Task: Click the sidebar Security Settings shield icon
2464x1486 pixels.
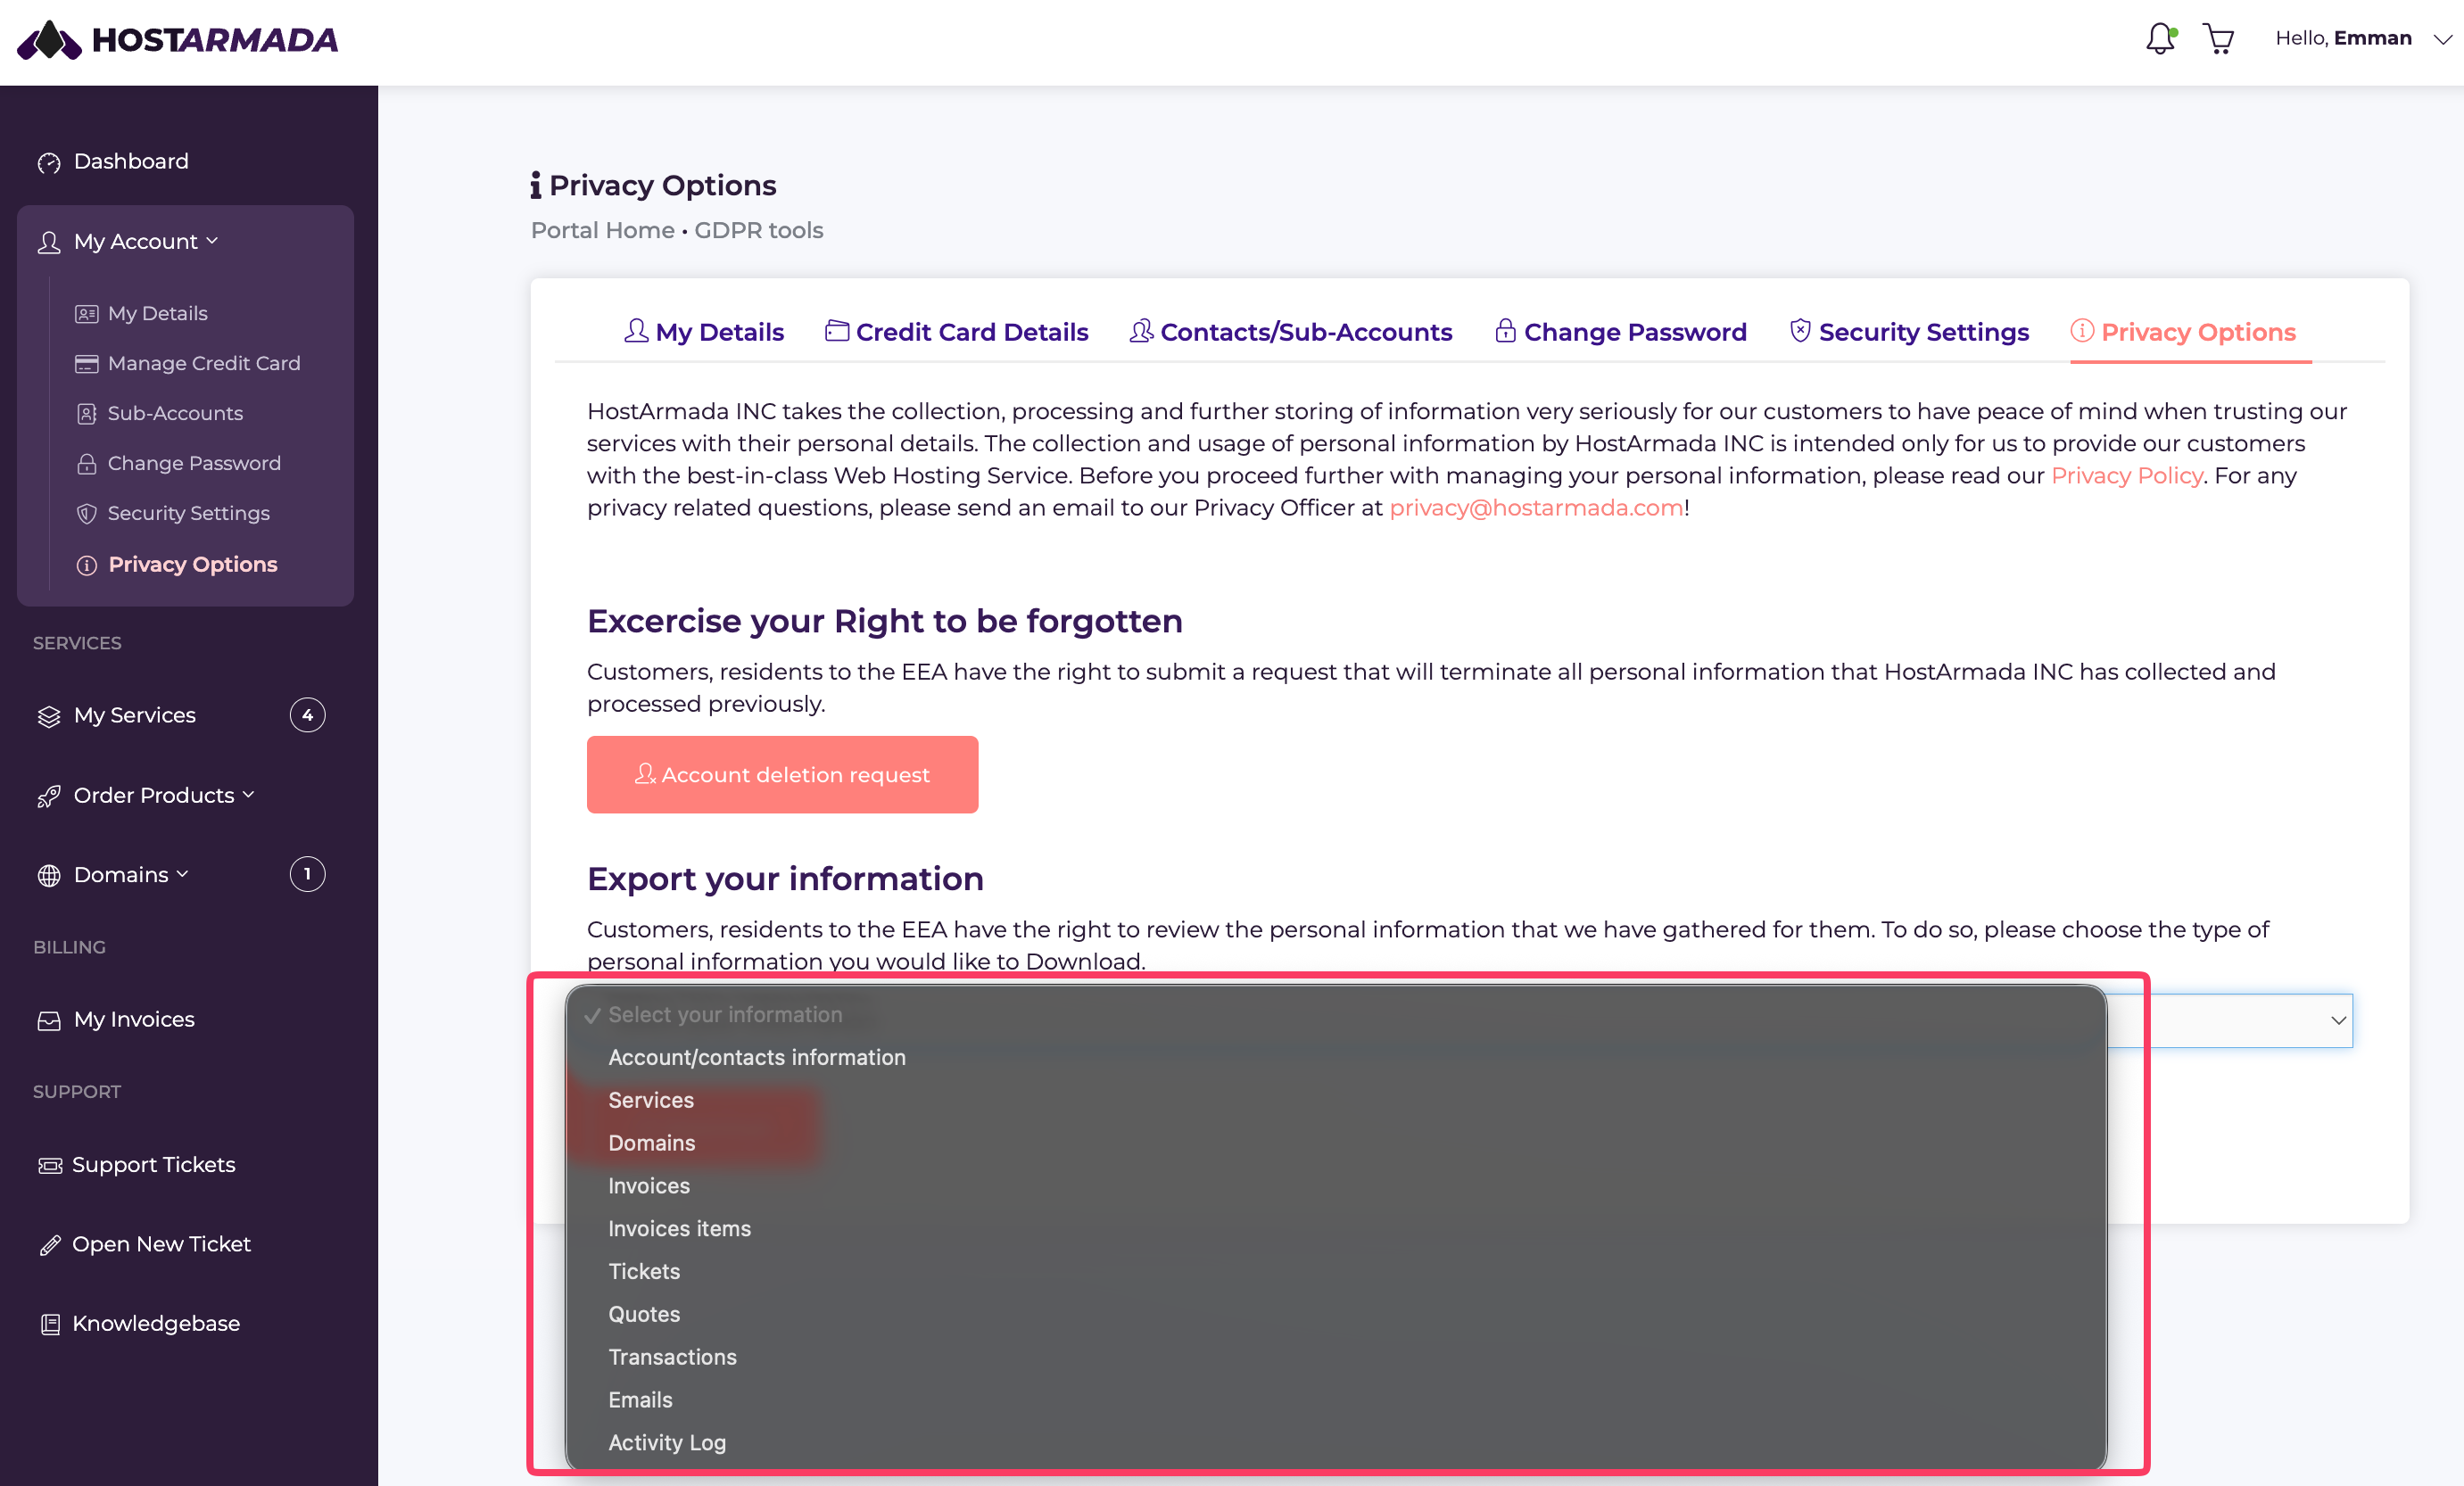Action: [87, 514]
